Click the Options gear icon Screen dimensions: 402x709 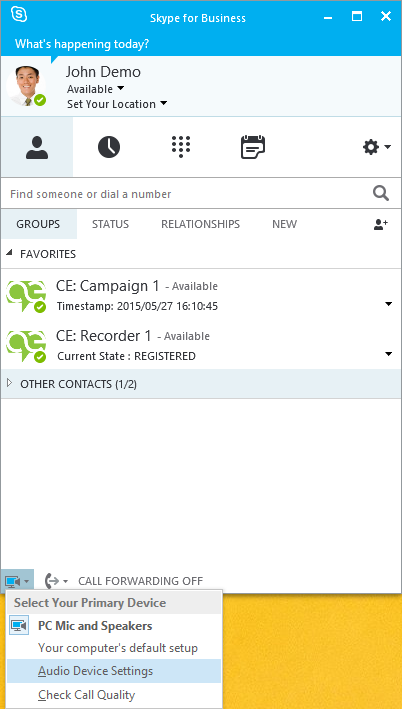[371, 147]
